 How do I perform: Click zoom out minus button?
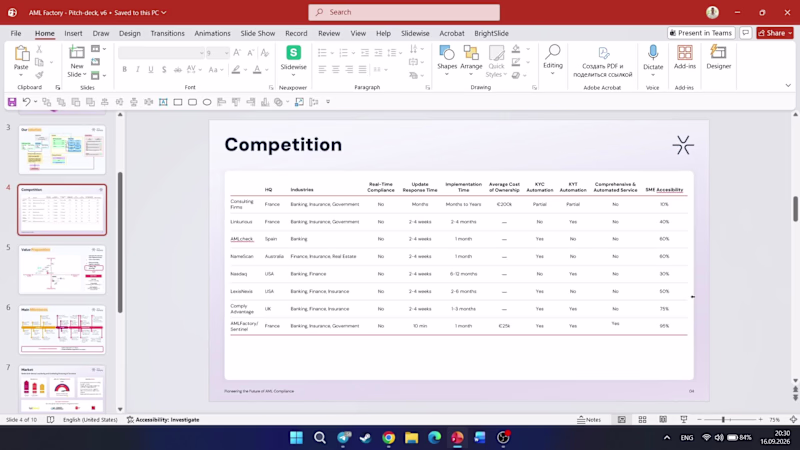click(x=699, y=419)
